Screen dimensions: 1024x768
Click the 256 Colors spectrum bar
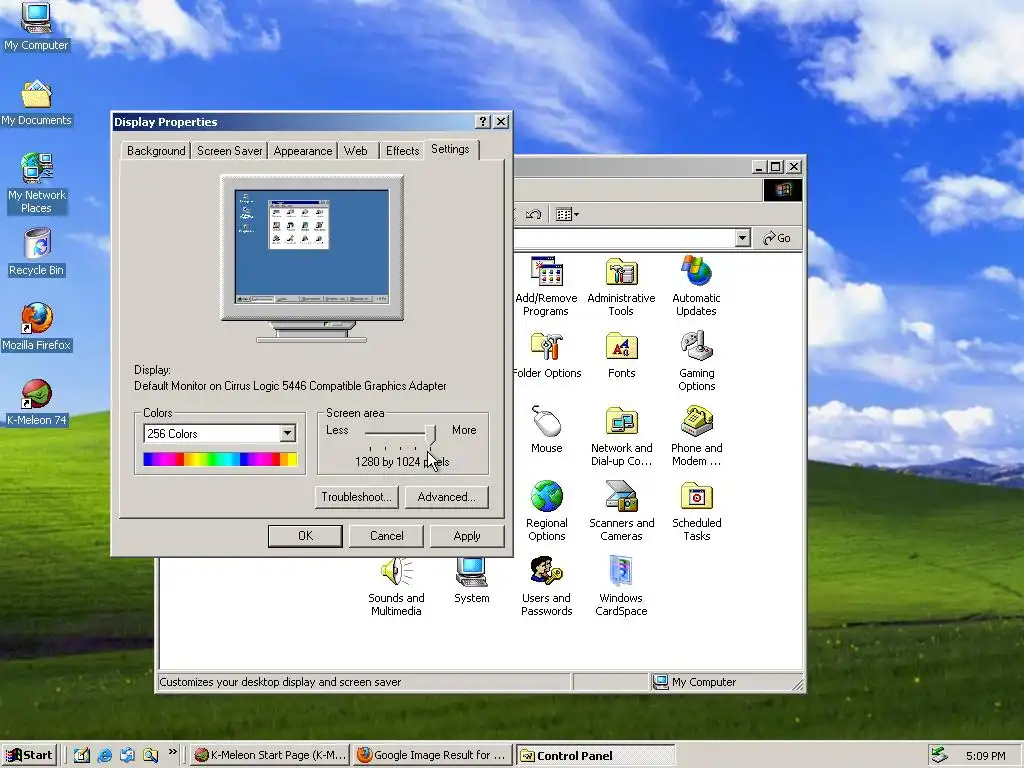coord(220,459)
